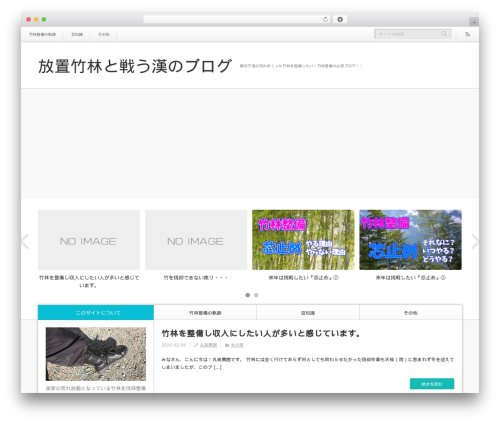Image resolution: width=500 pixels, height=423 pixels.
Task: Select the first carousel pagination dot
Action: 248,295
